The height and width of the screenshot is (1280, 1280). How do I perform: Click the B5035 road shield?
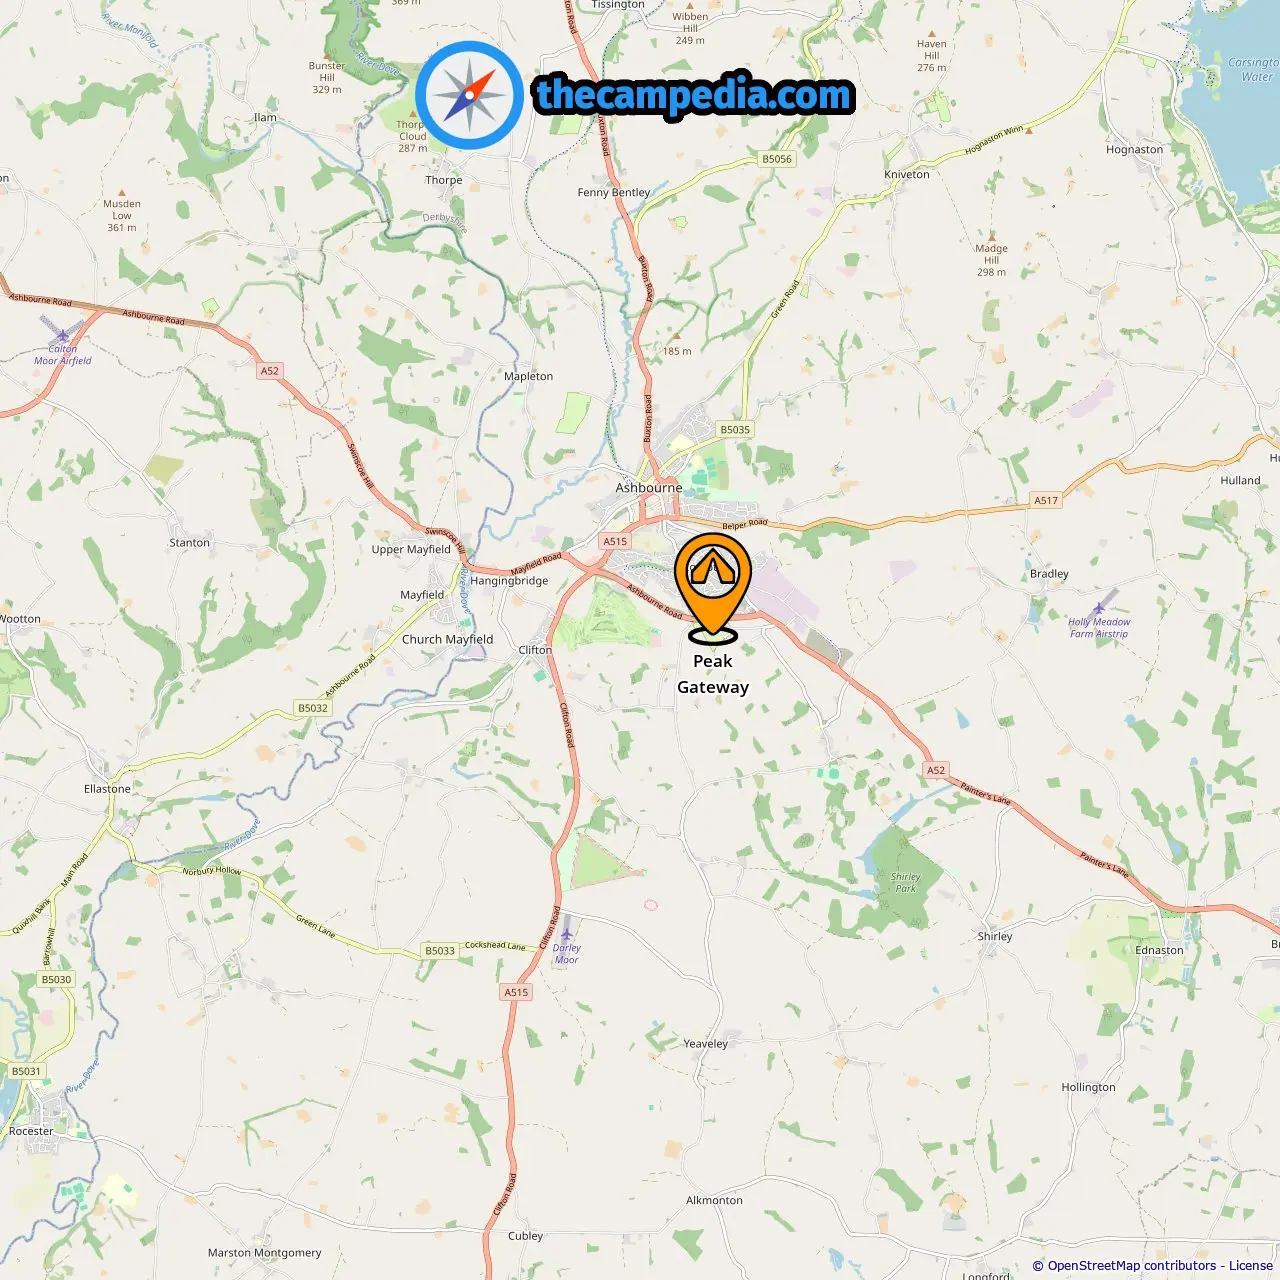[x=735, y=429]
